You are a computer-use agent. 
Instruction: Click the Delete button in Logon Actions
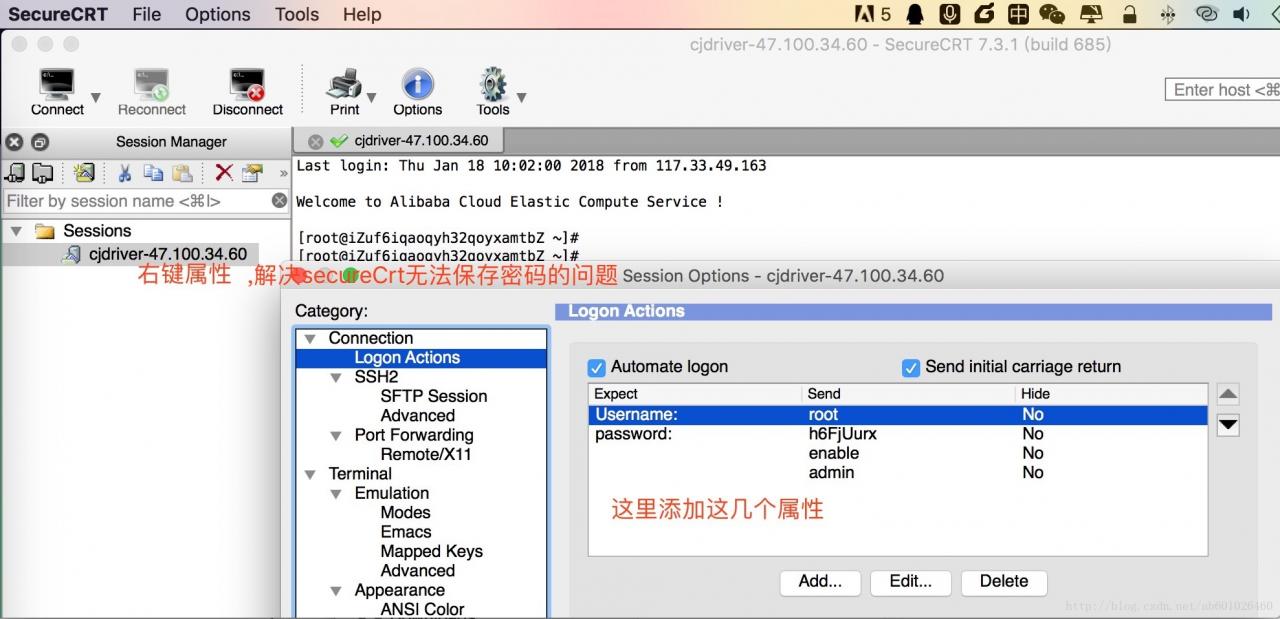(1004, 581)
